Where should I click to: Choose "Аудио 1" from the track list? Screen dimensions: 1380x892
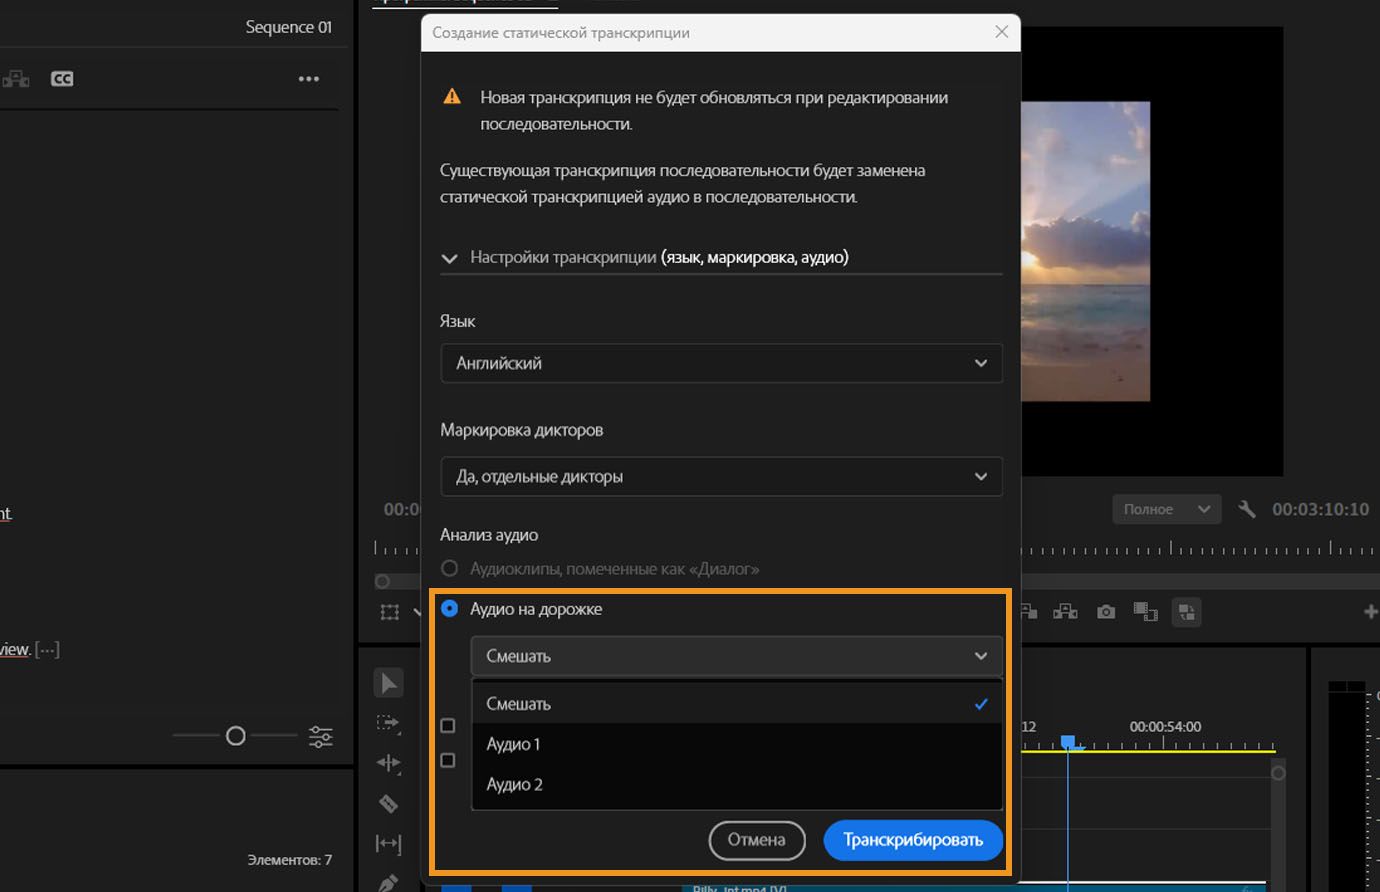513,744
